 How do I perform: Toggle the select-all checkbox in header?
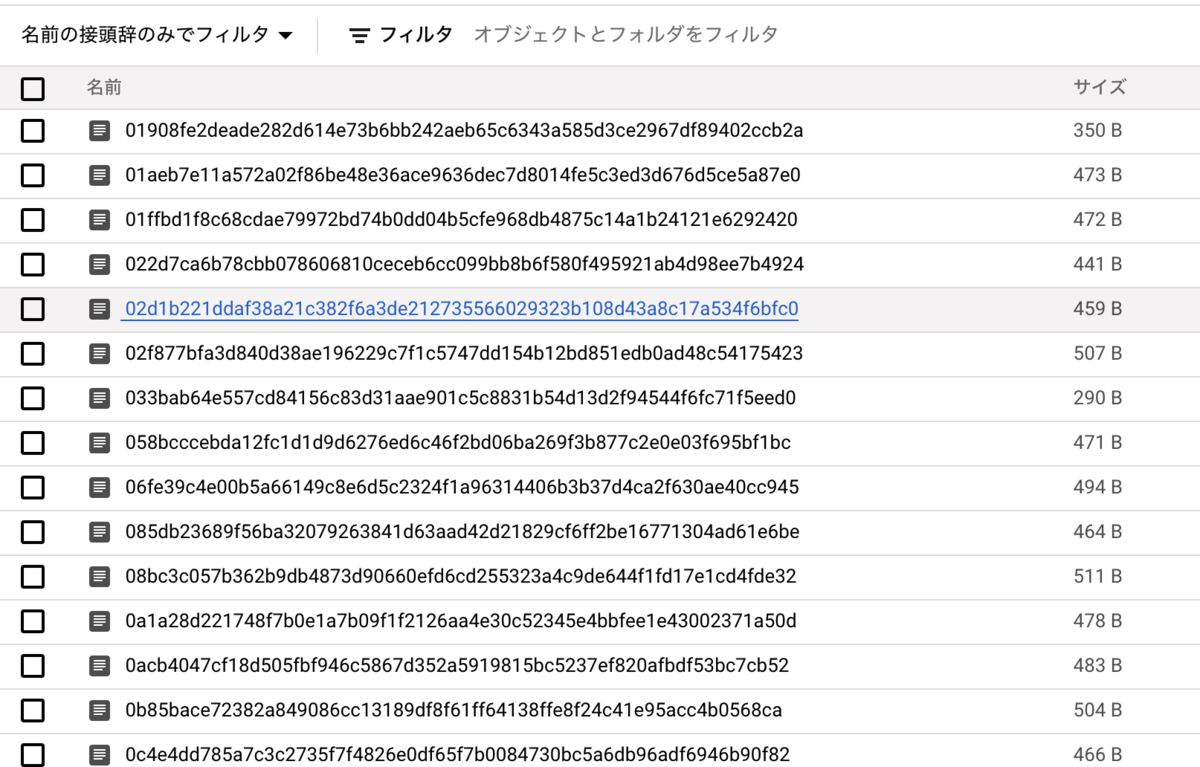tap(33, 89)
